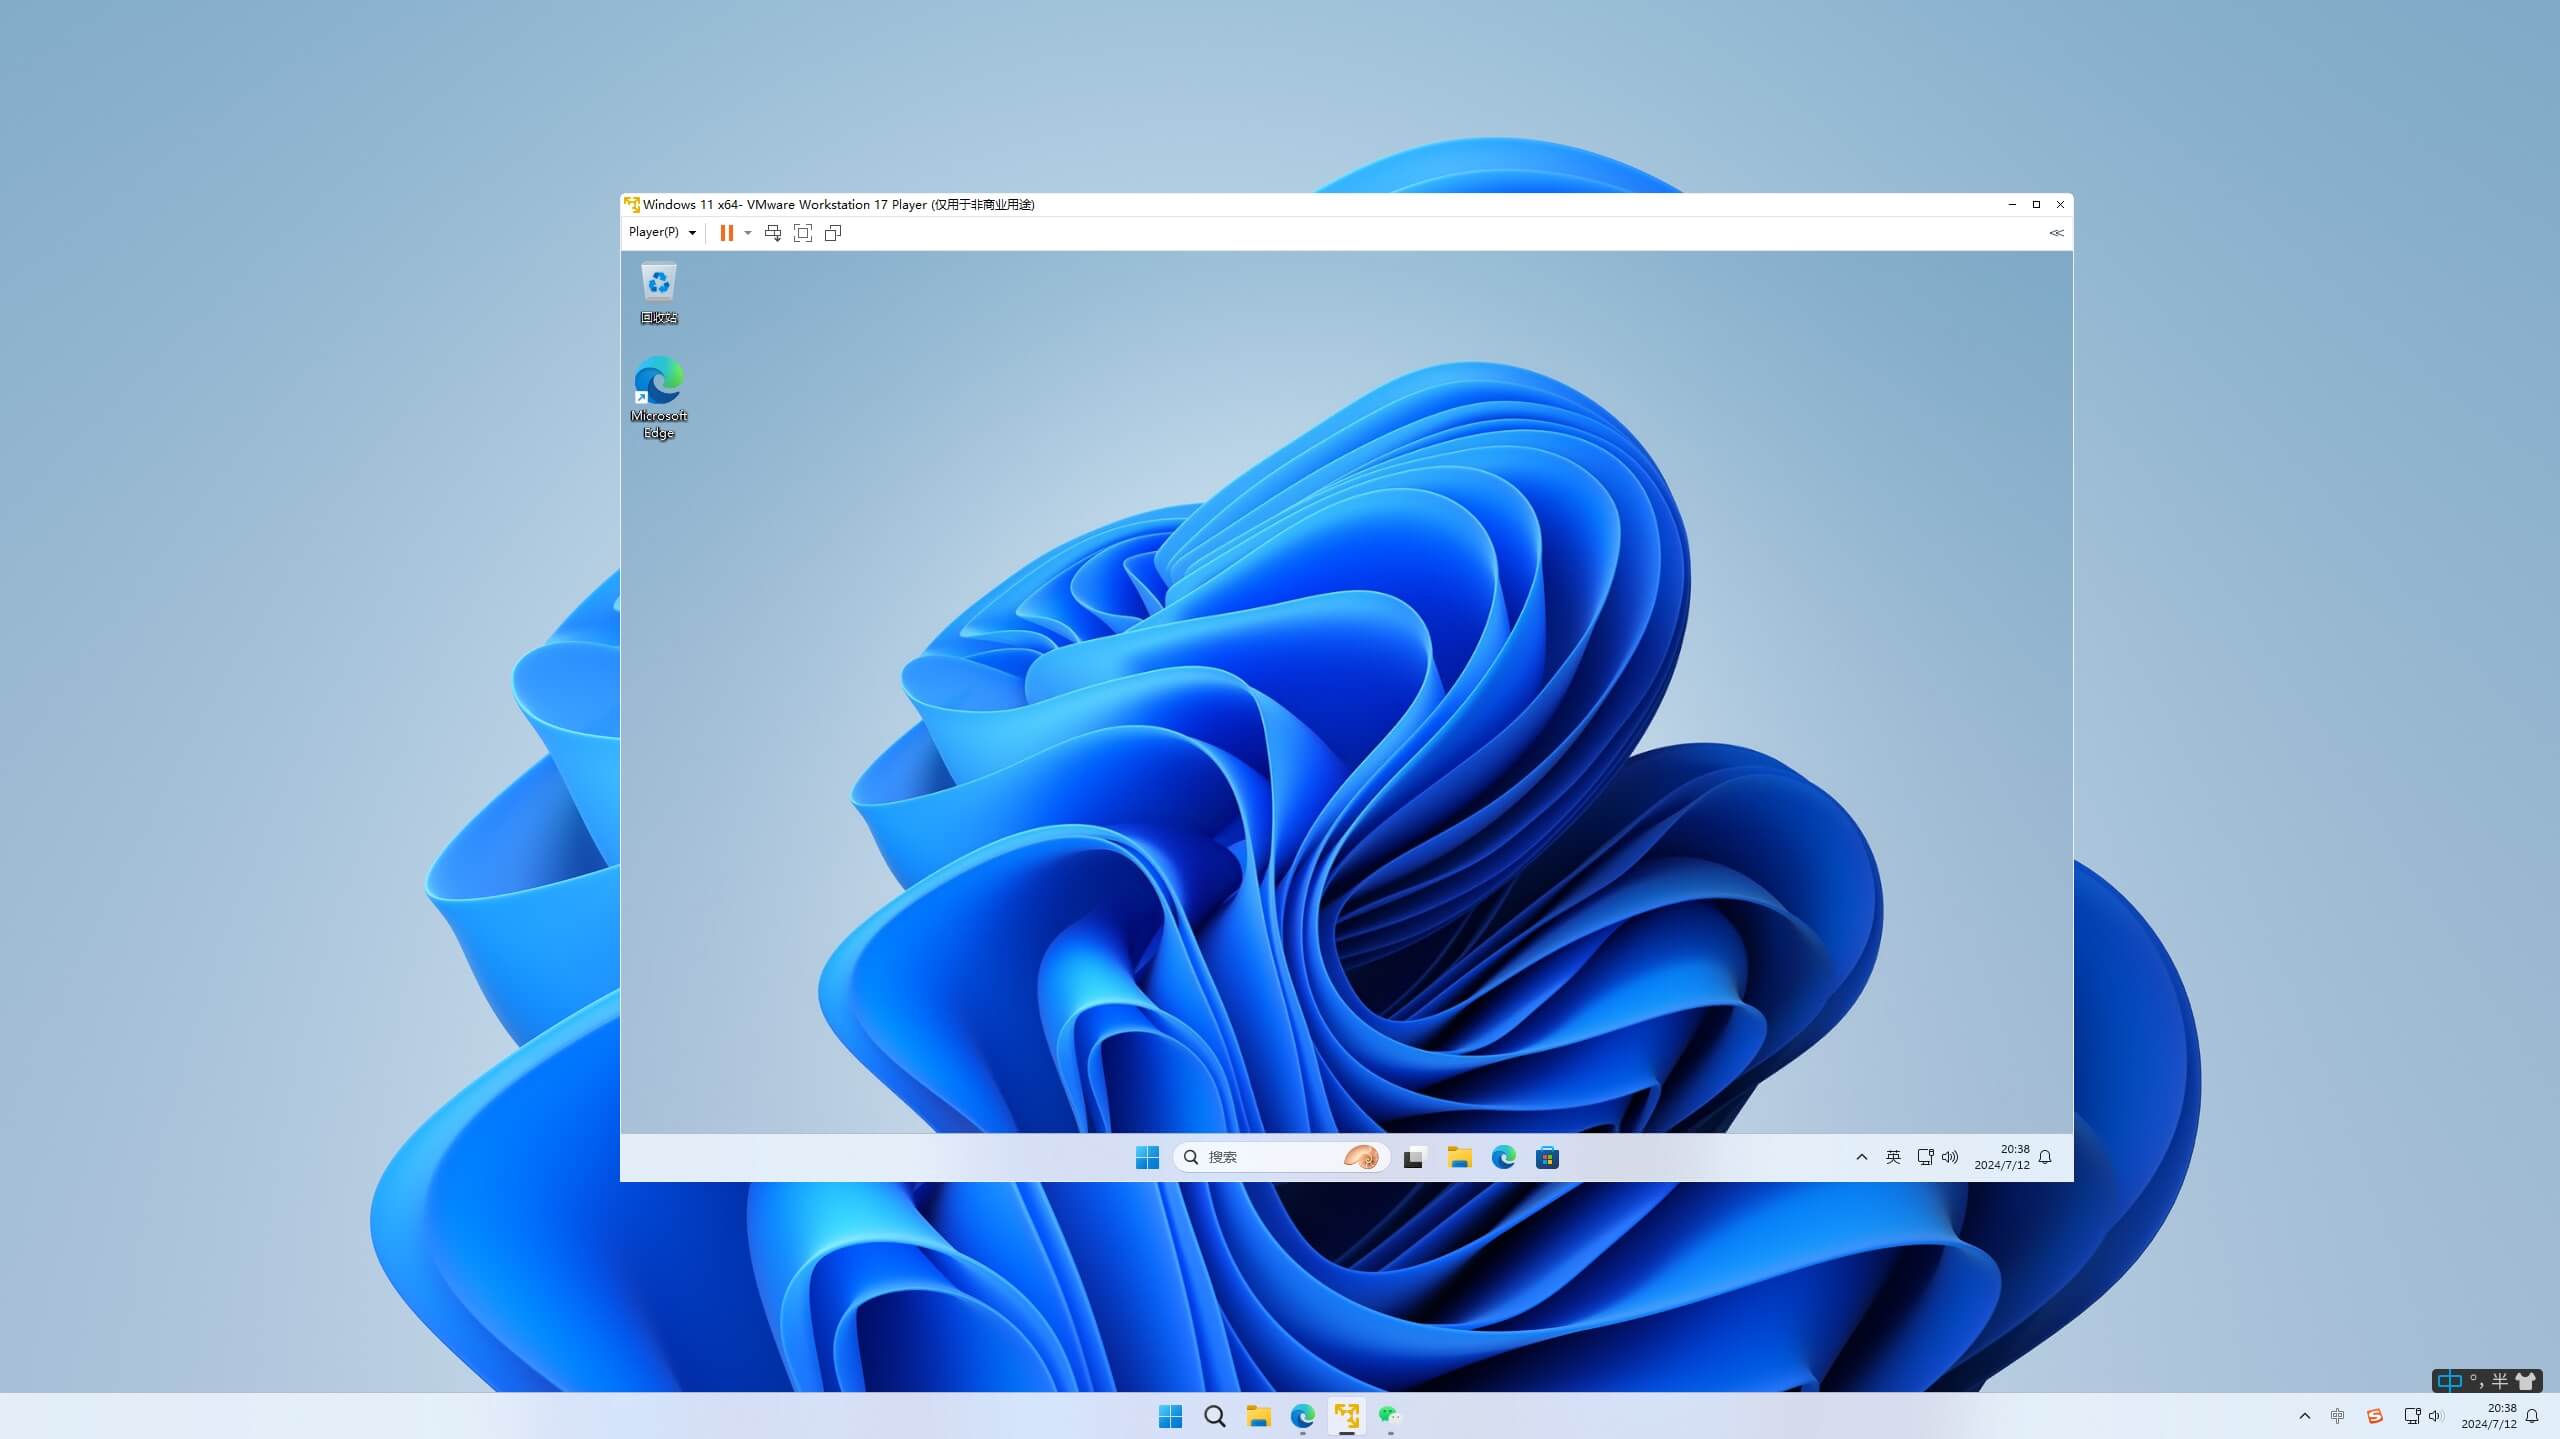The height and width of the screenshot is (1439, 2560).
Task: Click the VMware Player icon on host taskbar
Action: (1346, 1415)
